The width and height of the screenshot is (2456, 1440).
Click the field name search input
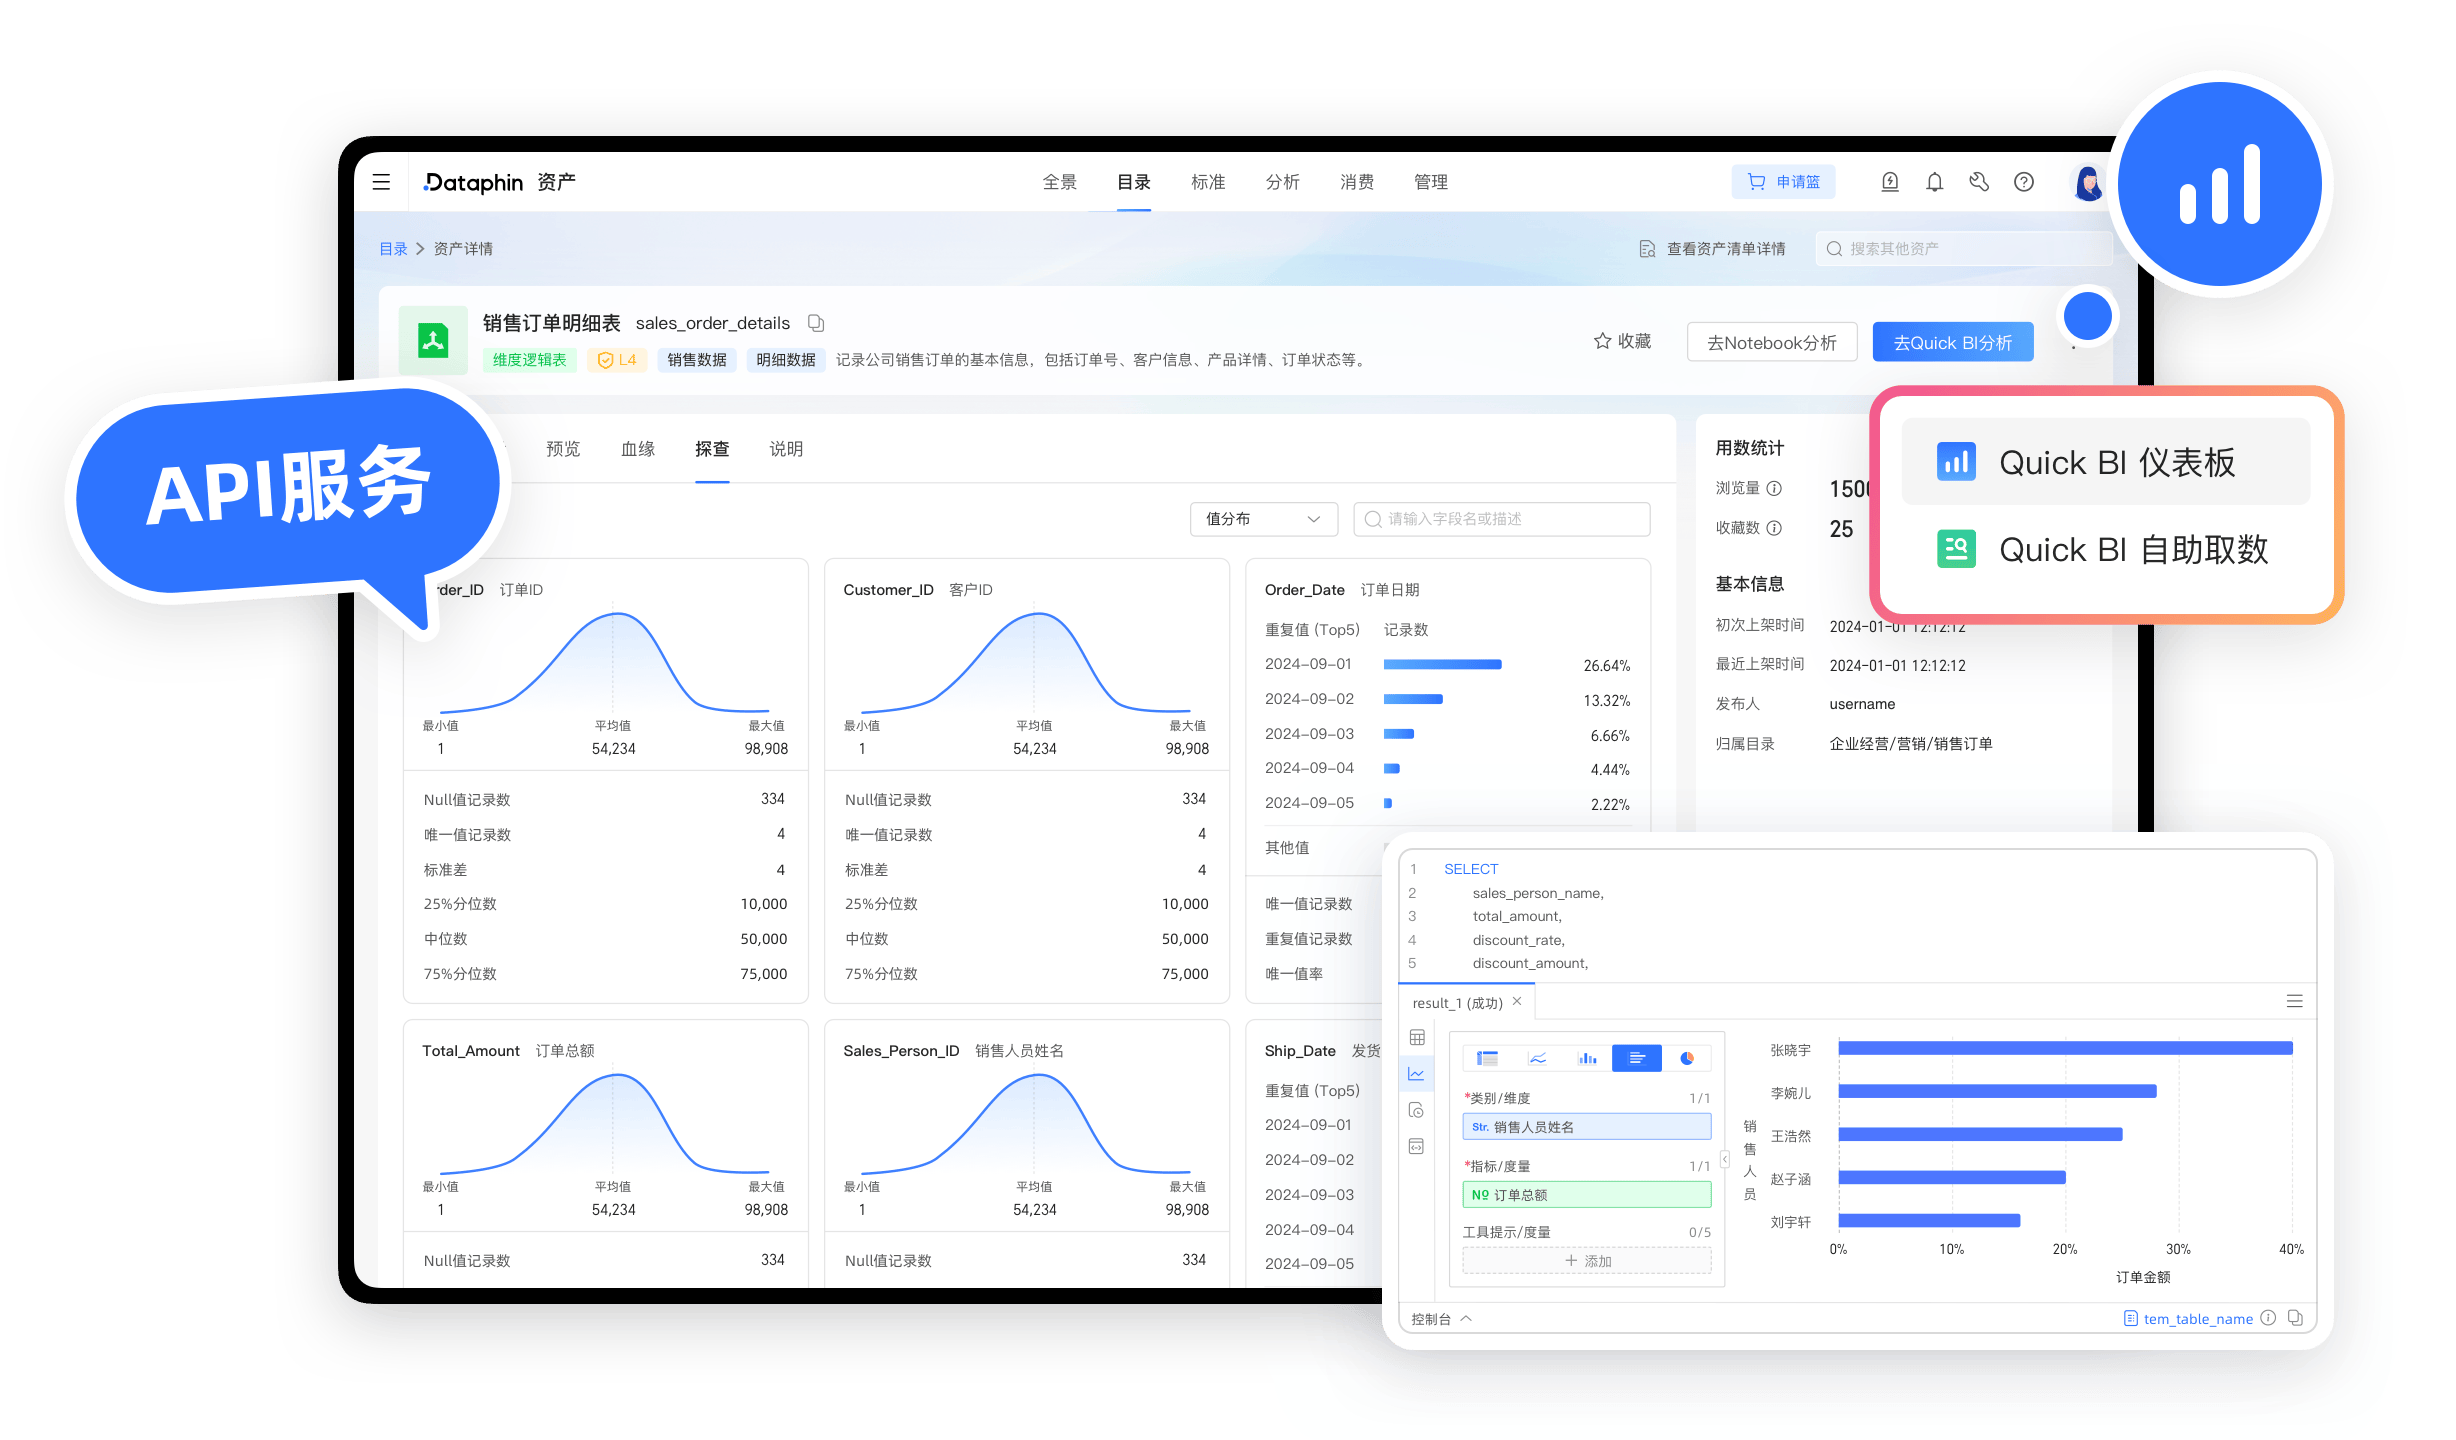pos(1501,519)
